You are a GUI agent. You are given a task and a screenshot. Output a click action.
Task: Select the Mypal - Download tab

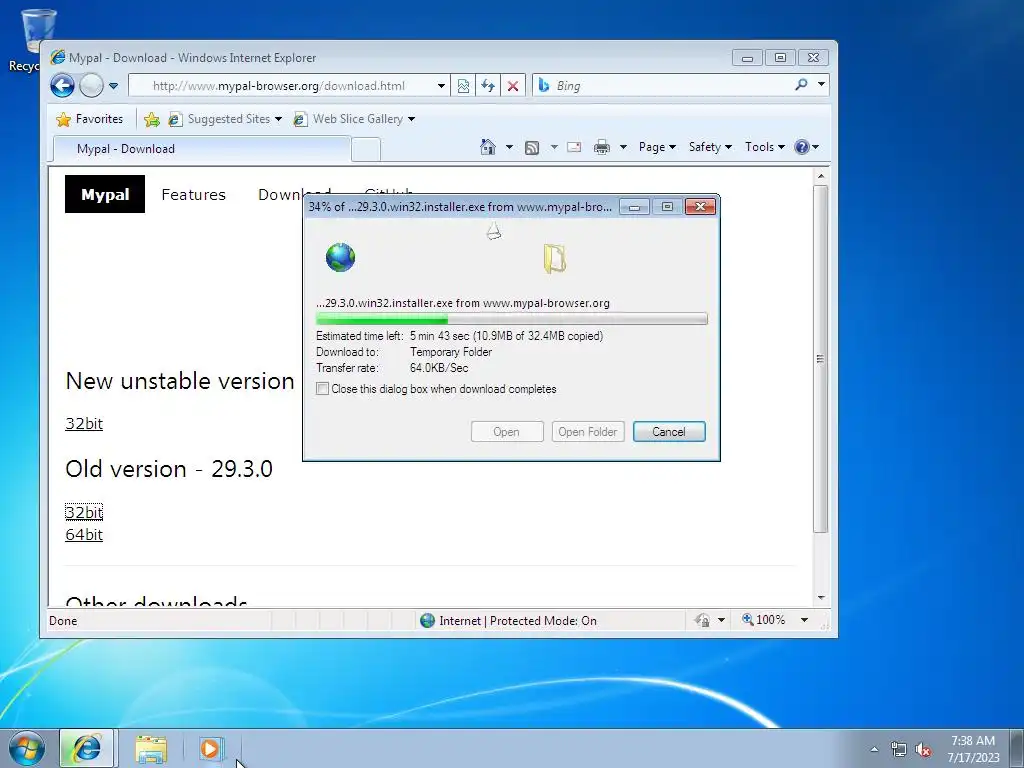(x=202, y=149)
